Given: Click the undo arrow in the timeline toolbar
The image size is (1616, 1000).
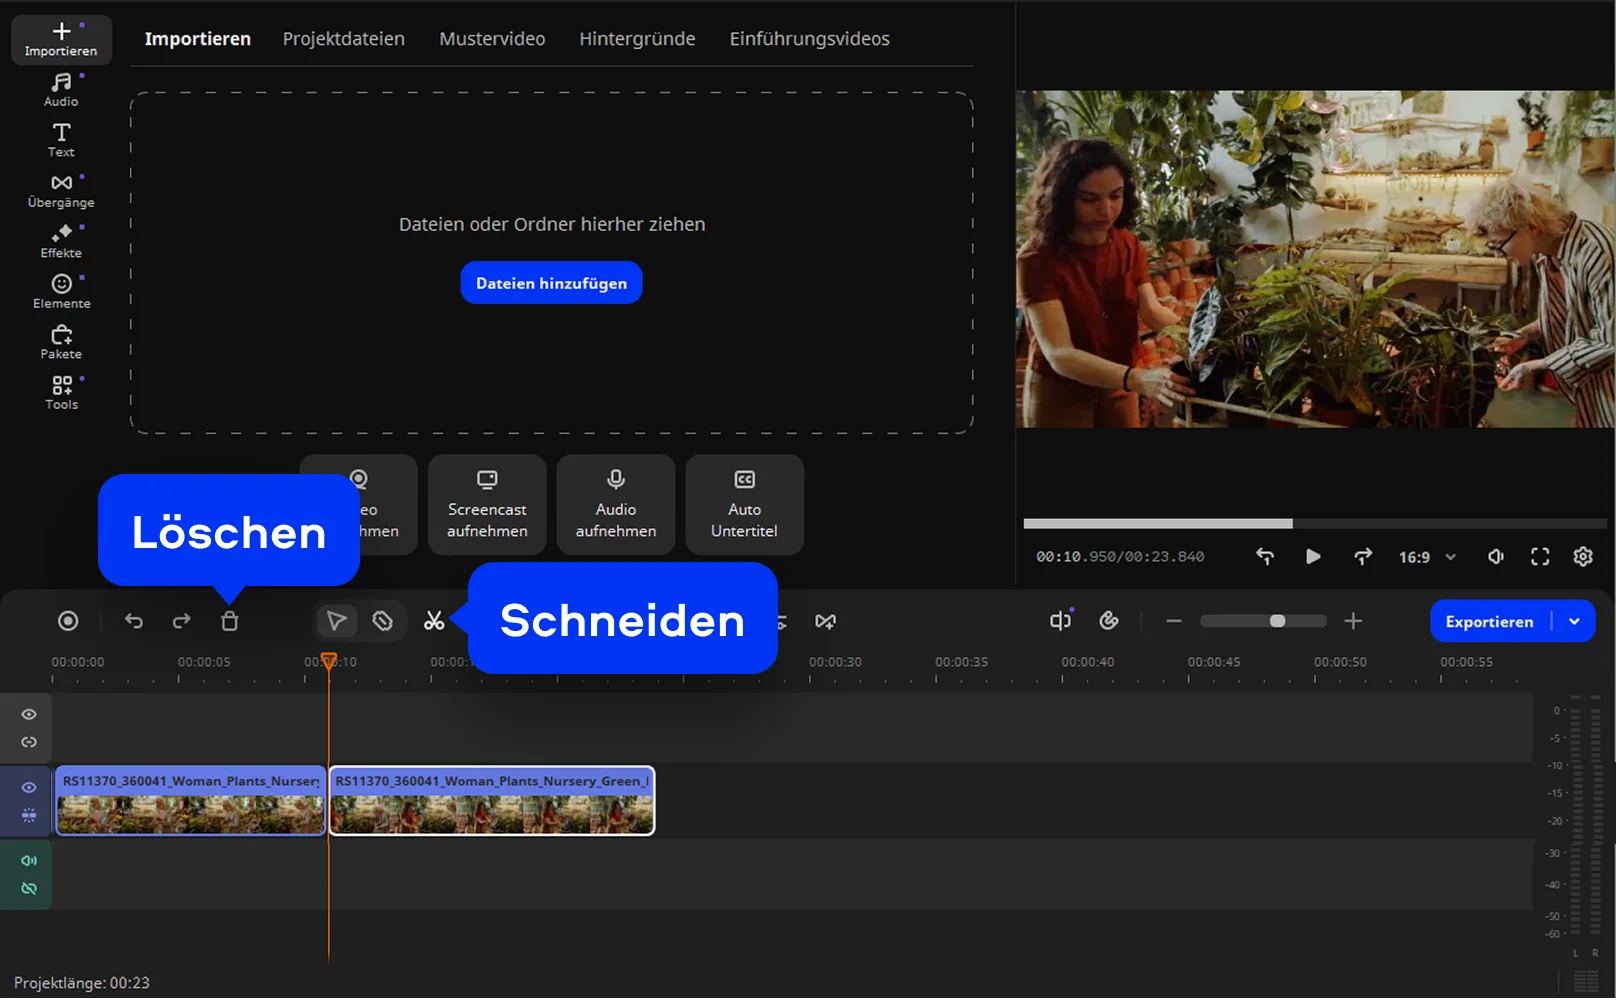Looking at the screenshot, I should coord(134,621).
